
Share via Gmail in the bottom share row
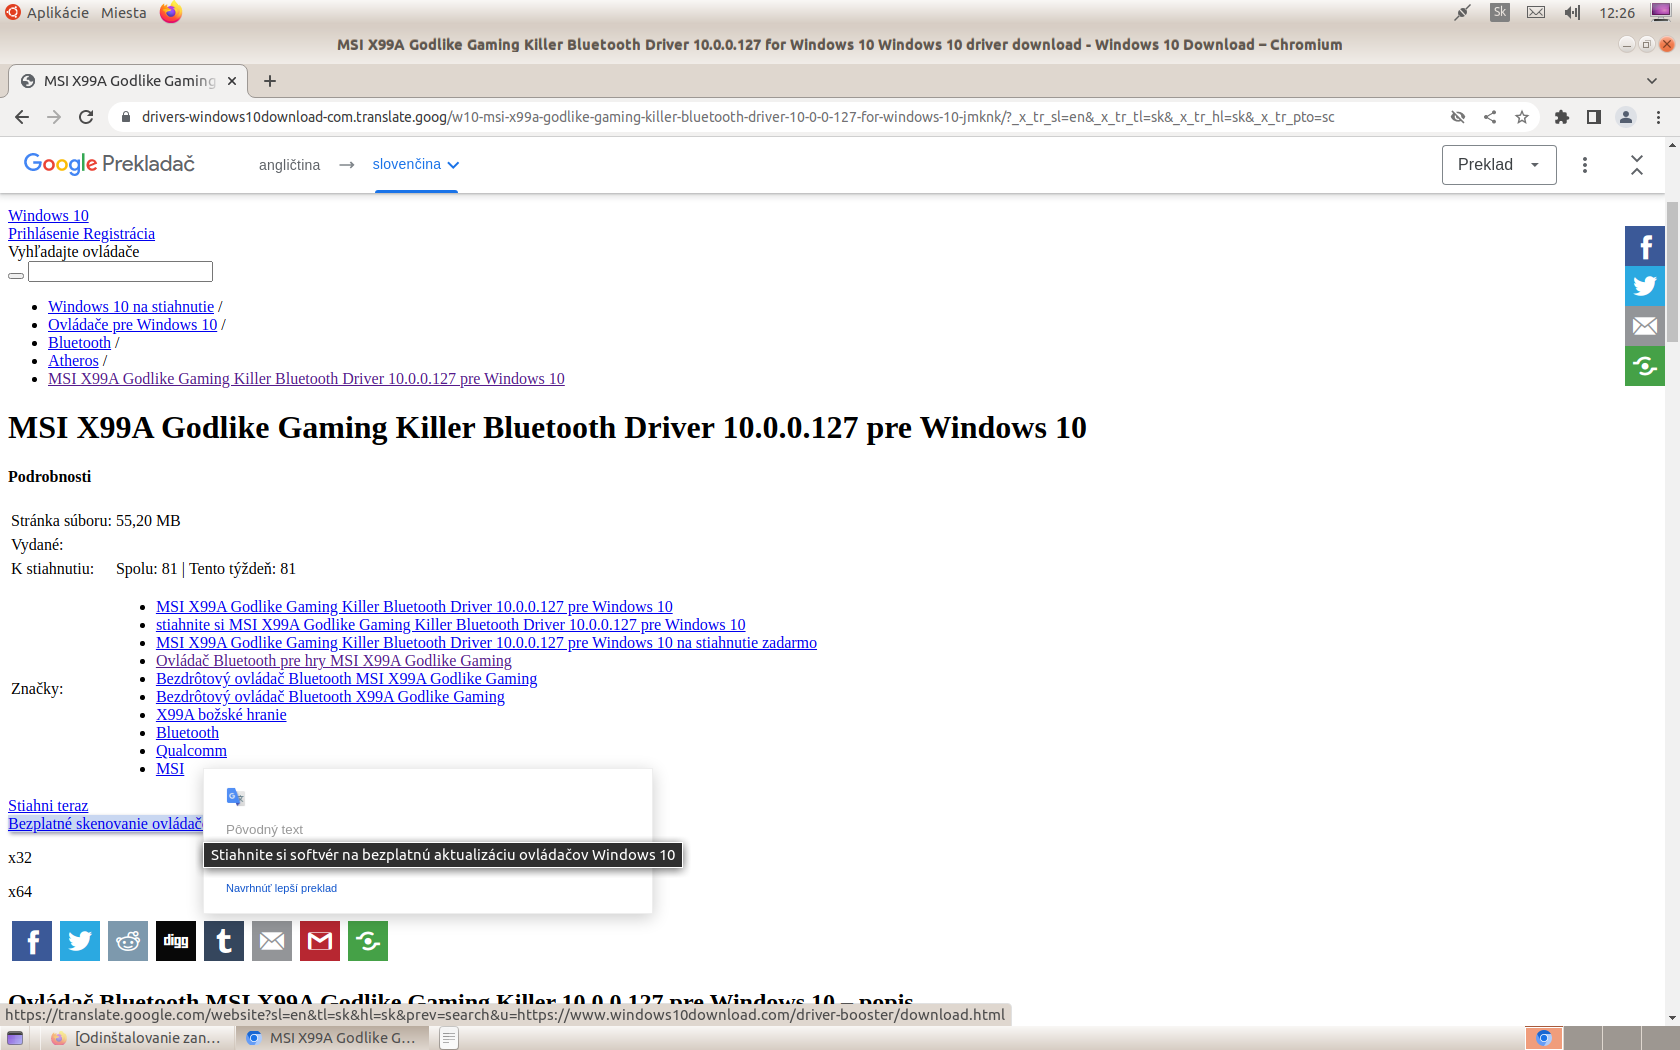pos(320,941)
